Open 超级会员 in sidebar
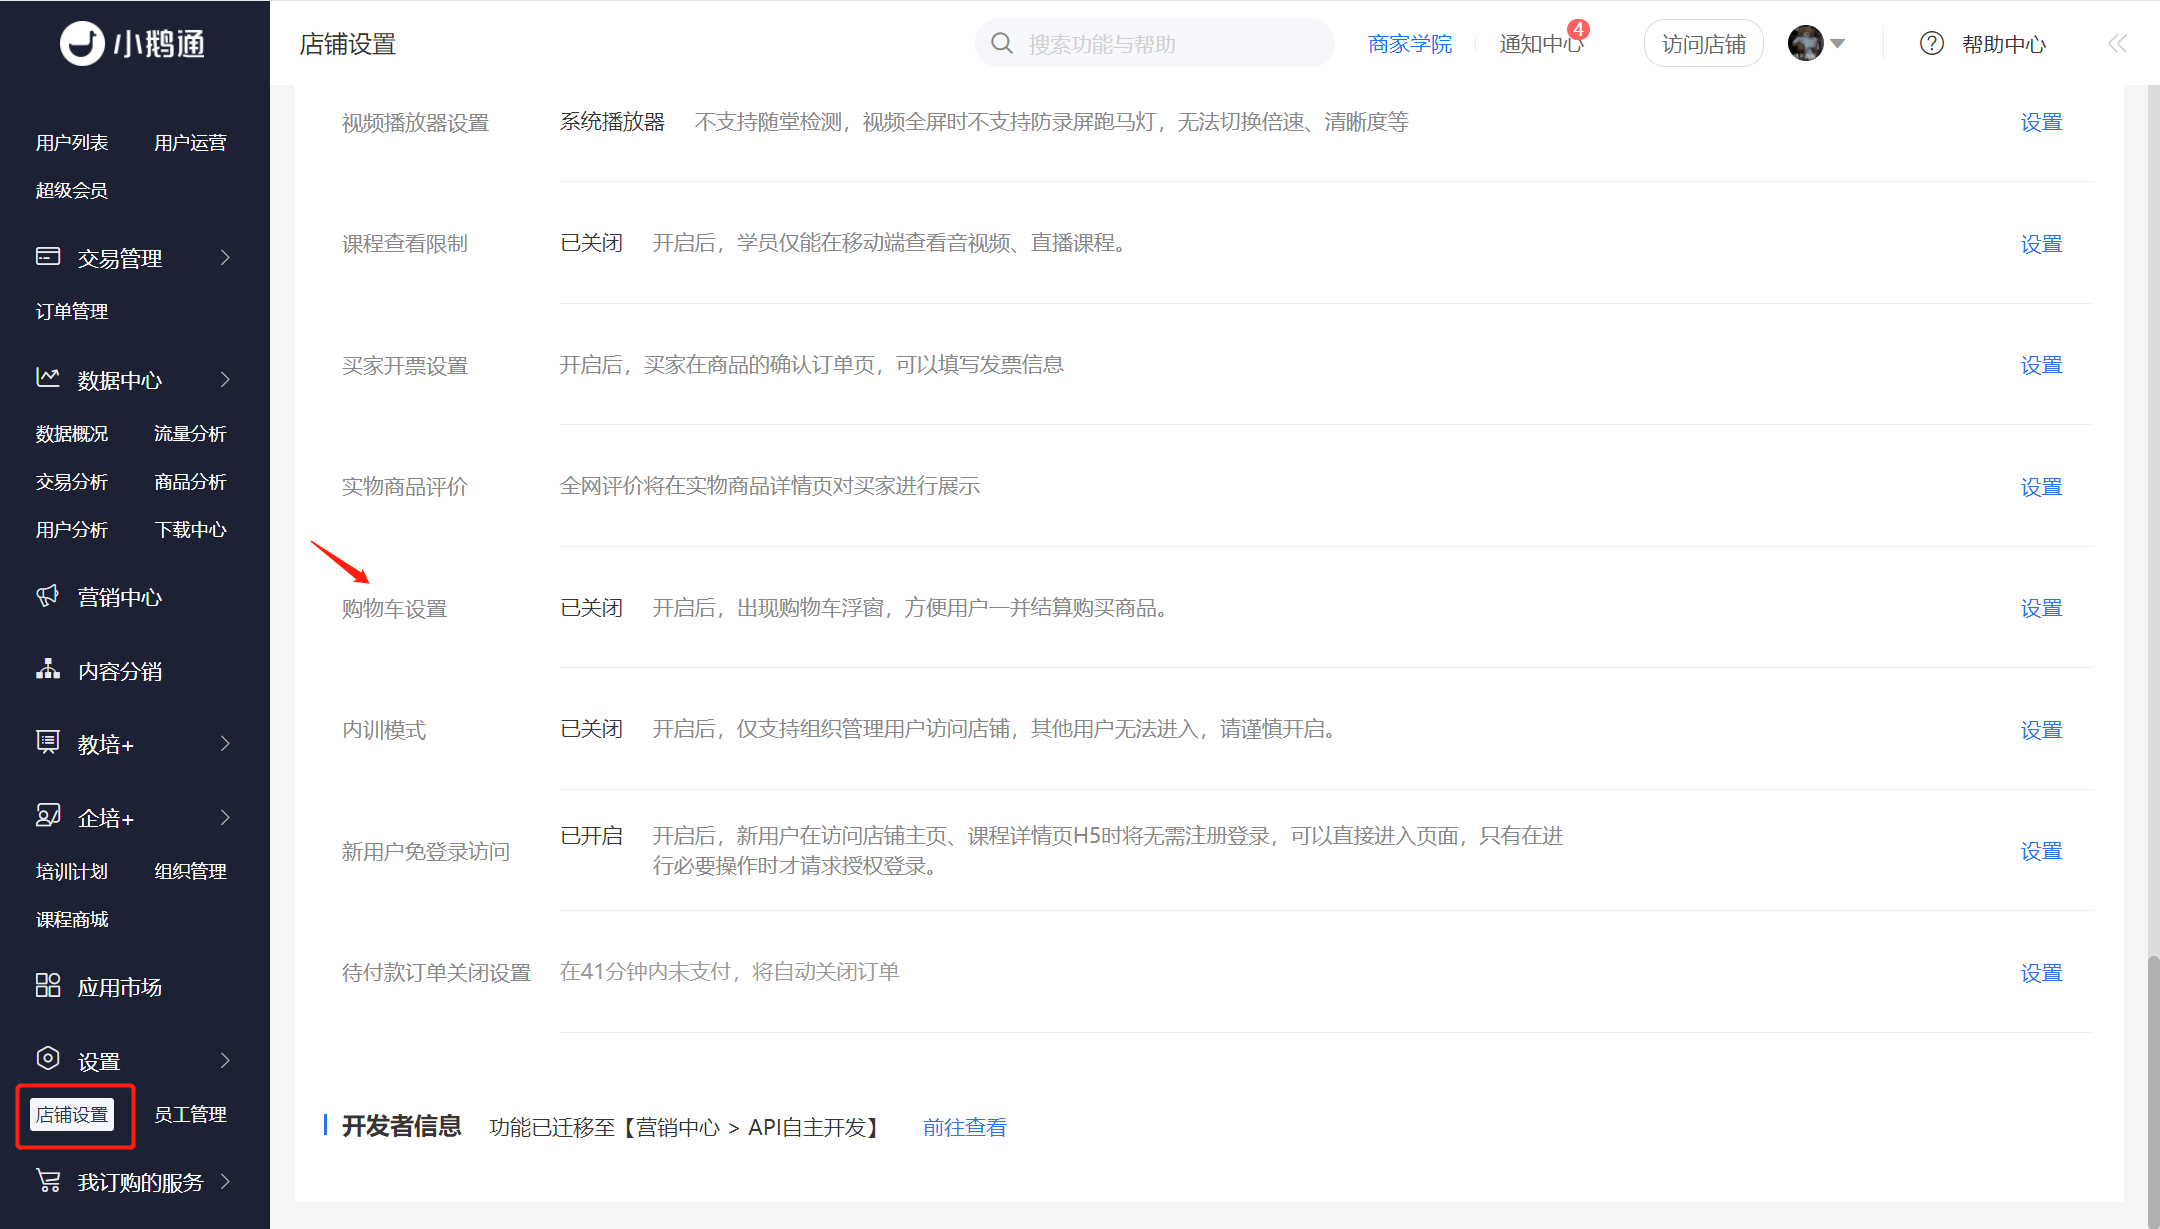2160x1229 pixels. click(72, 191)
